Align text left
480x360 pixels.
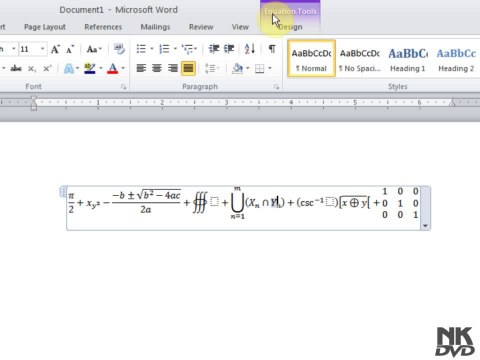(141, 69)
